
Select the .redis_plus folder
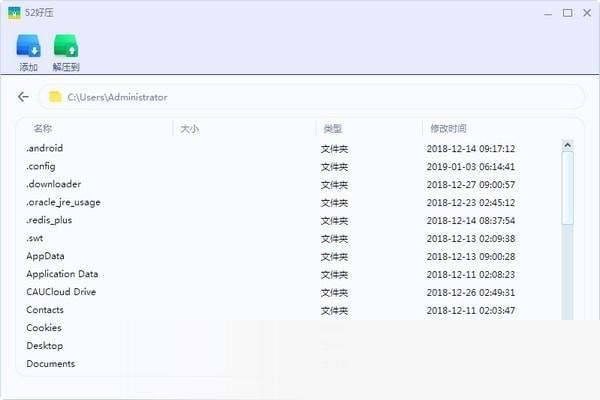point(49,220)
